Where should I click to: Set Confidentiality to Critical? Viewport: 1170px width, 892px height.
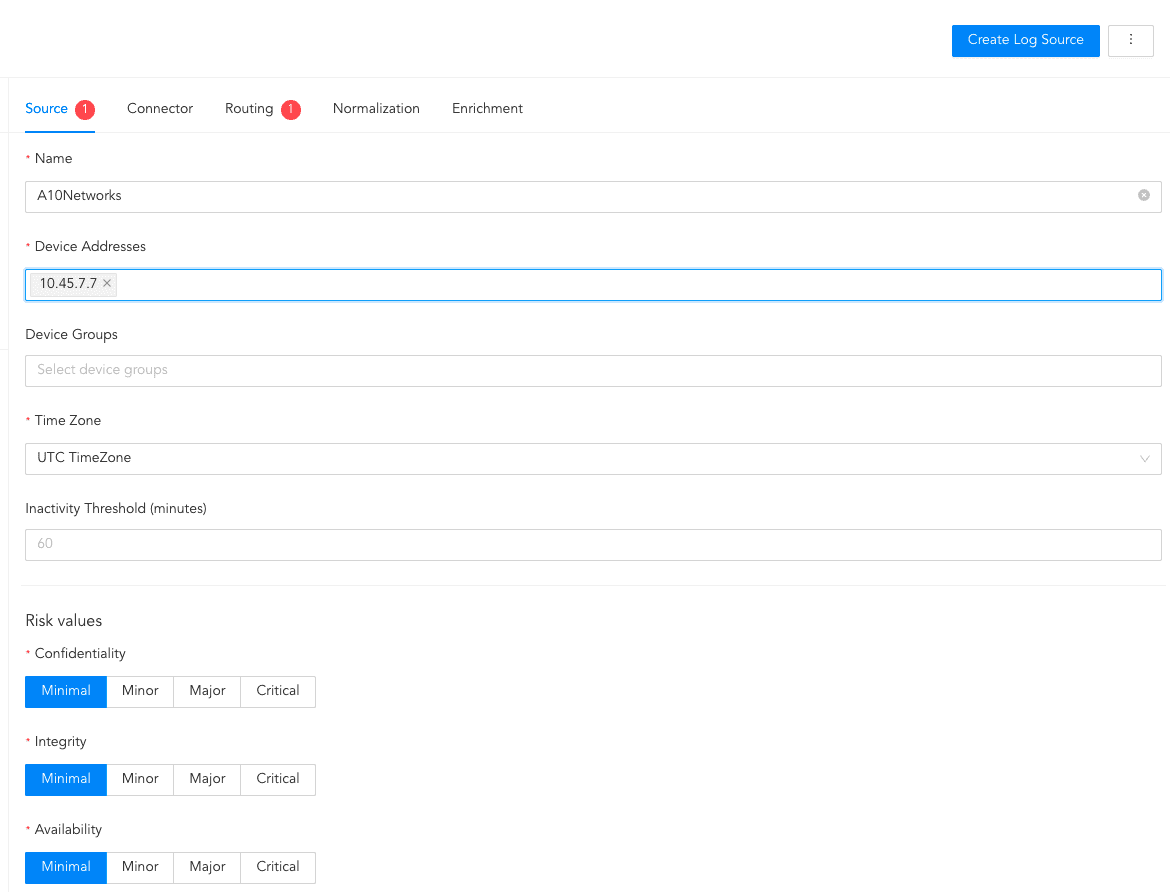(x=277, y=691)
